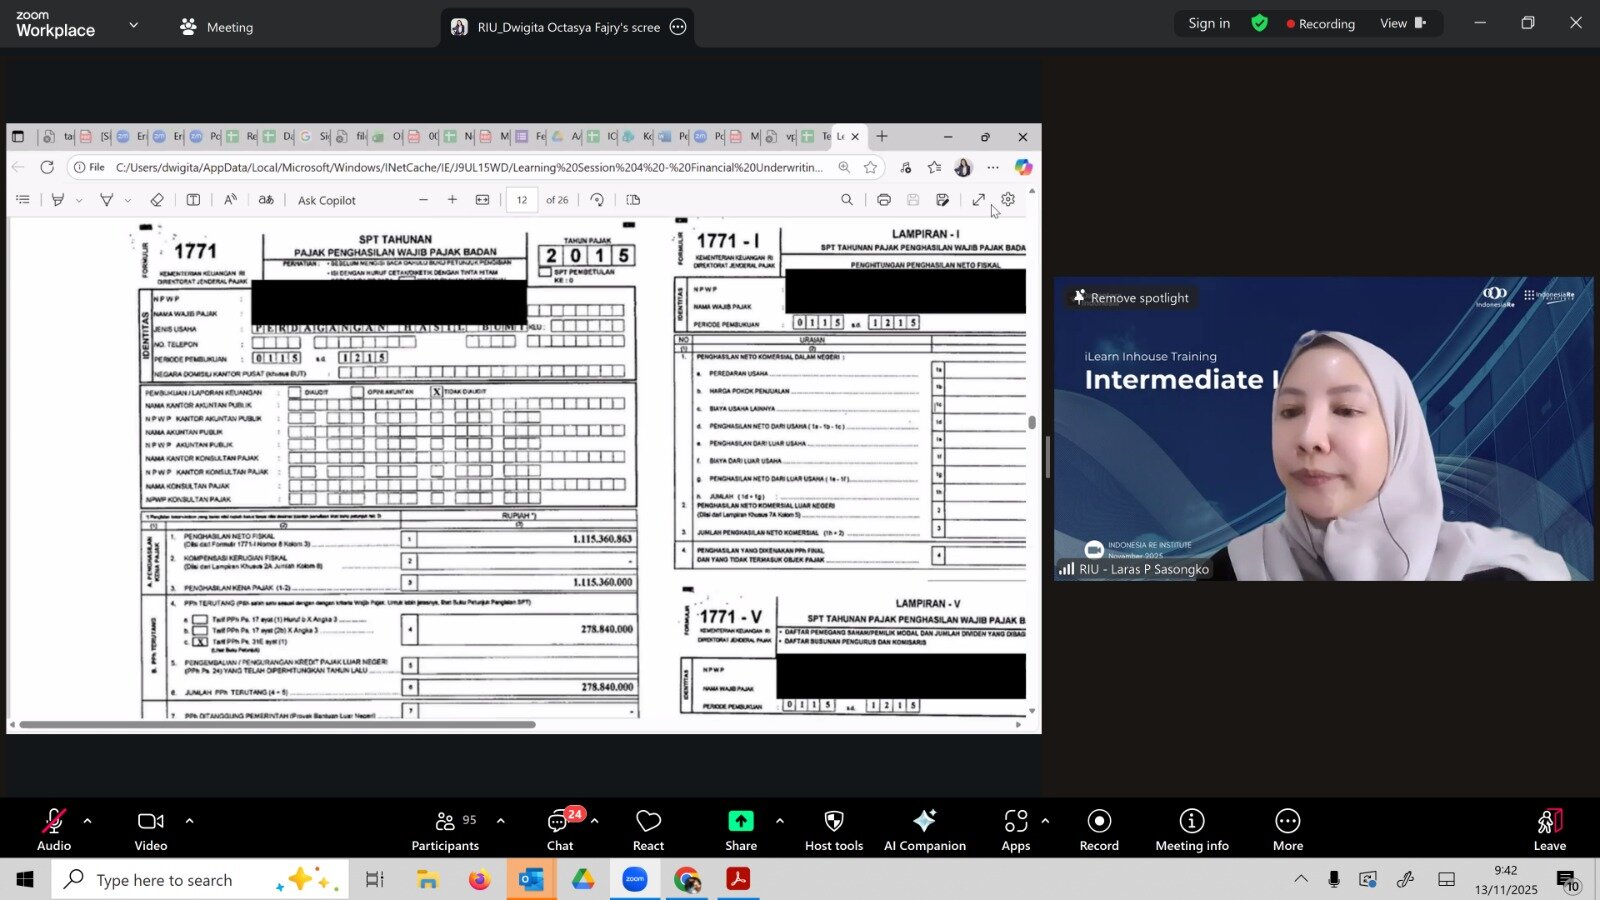Open the Zoom Workplace dropdown chevron
1600x900 pixels.
point(133,25)
